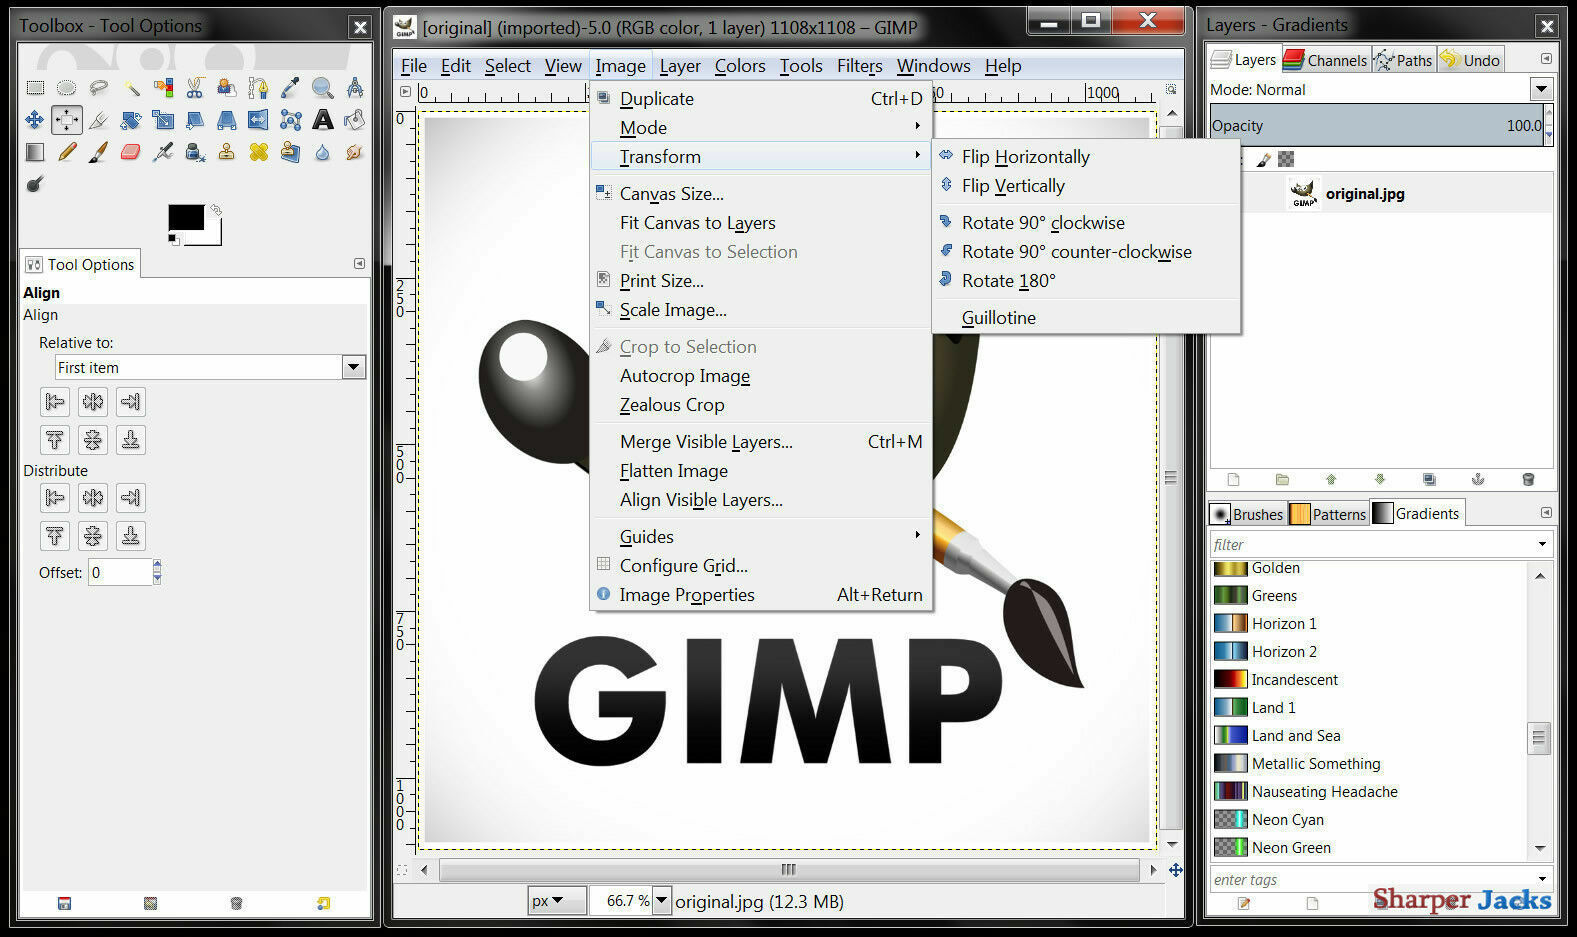Click the white background color swatch
This screenshot has width=1577, height=937.
point(212,237)
